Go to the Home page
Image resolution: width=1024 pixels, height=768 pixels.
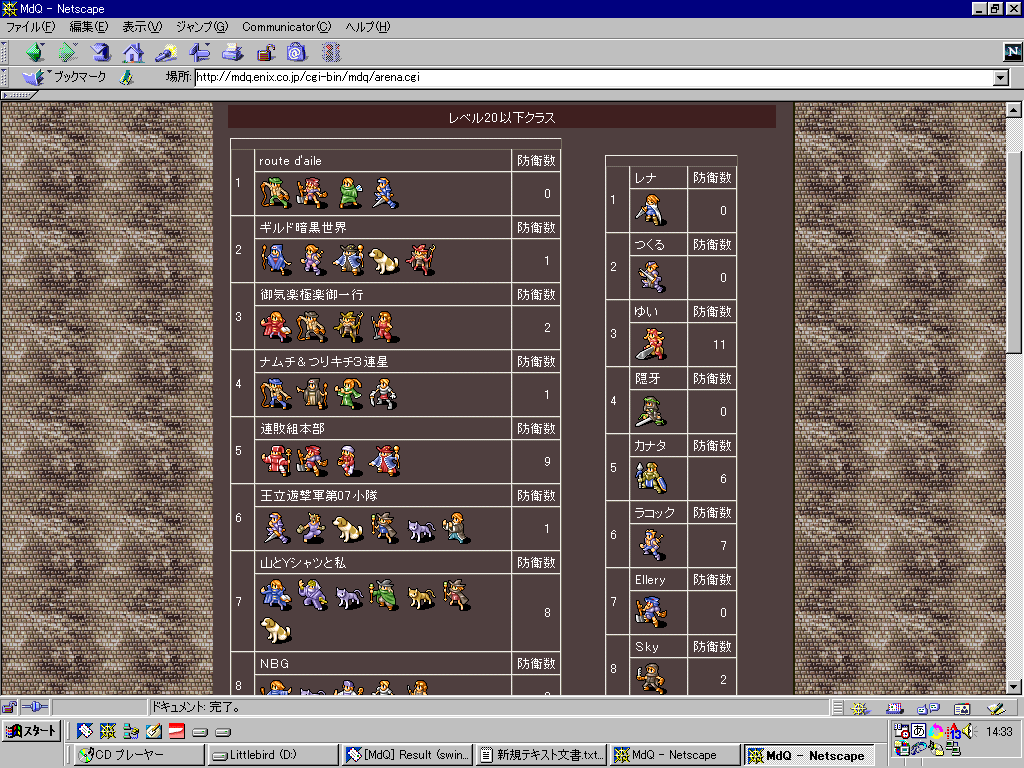pos(133,52)
